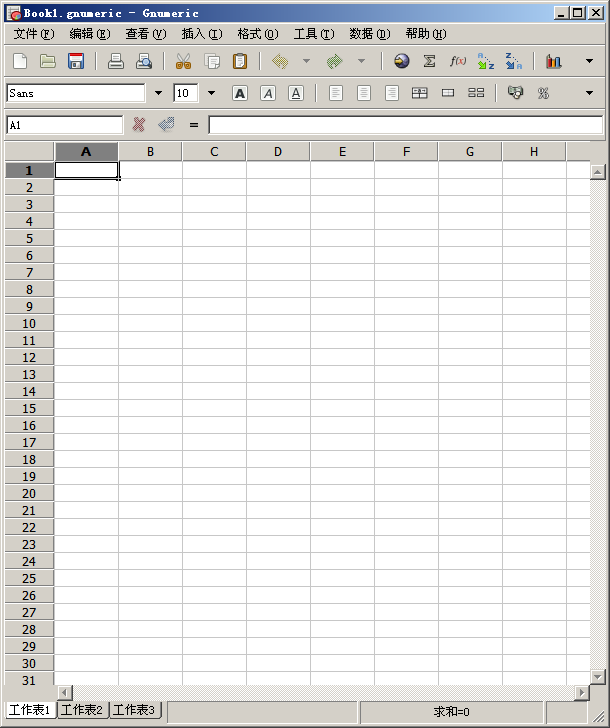Create a new workbook with the New icon
The height and width of the screenshot is (728, 610).
[x=20, y=61]
